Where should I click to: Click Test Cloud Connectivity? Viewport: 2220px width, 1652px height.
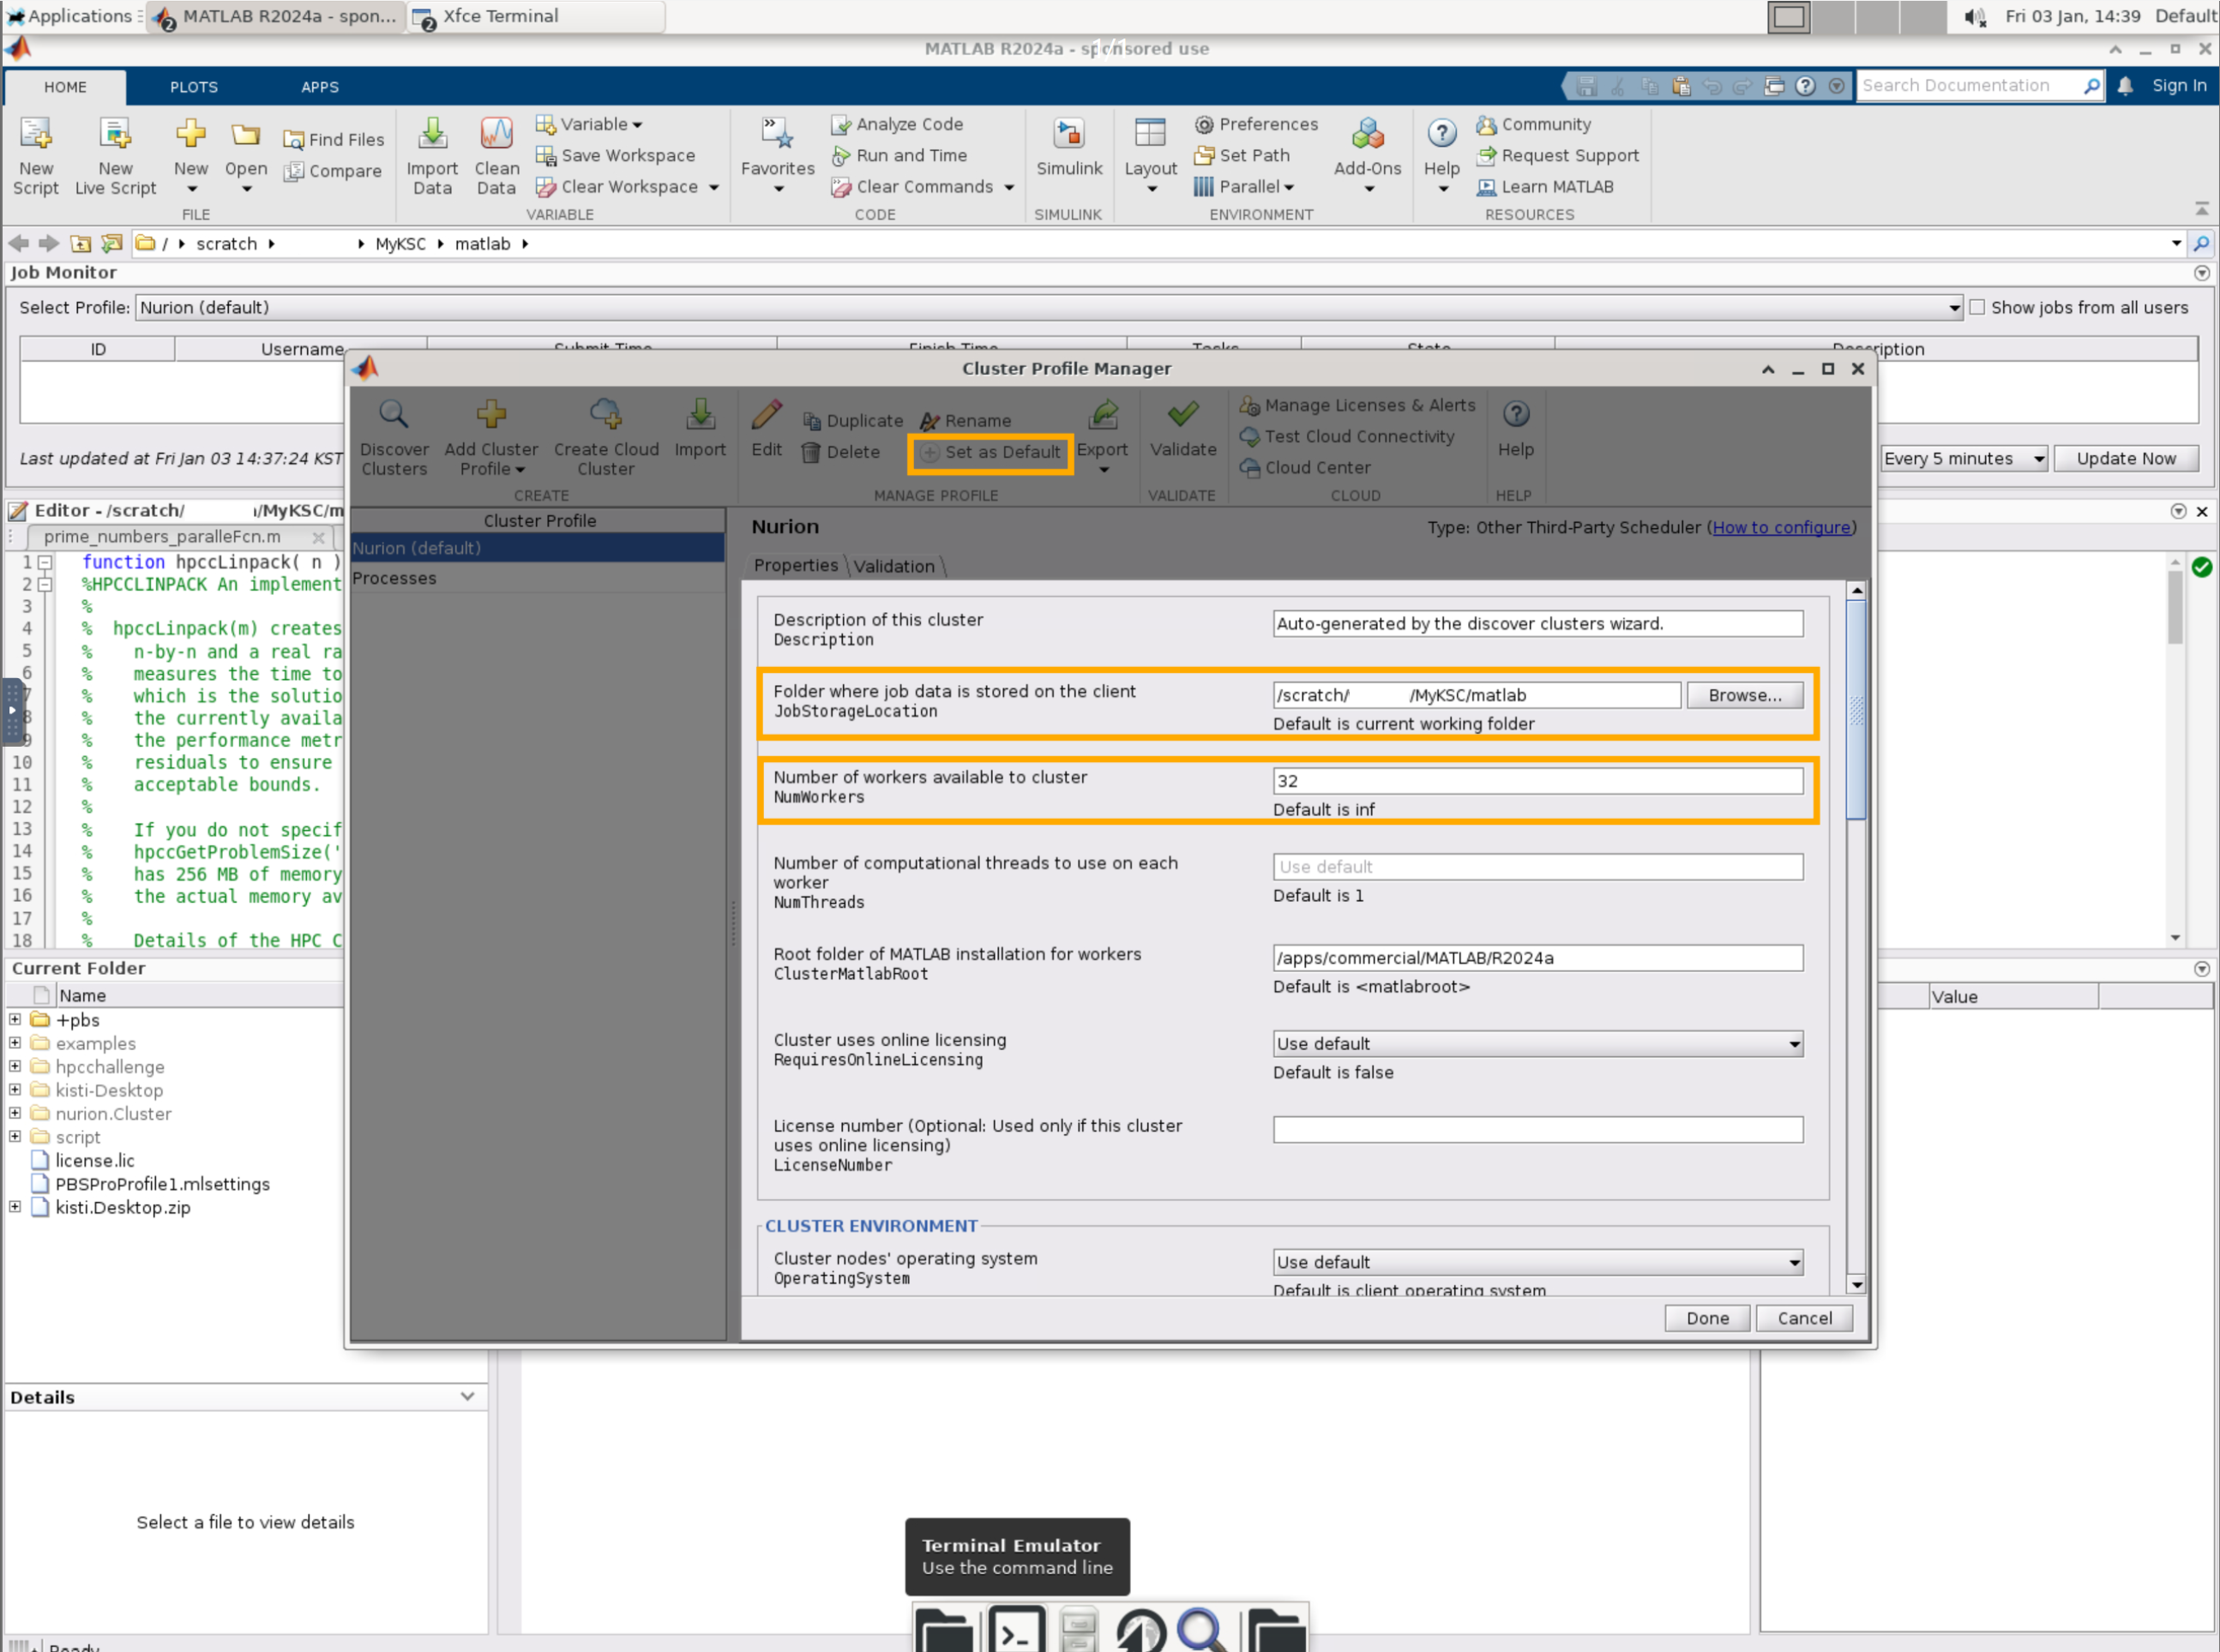[x=1347, y=436]
